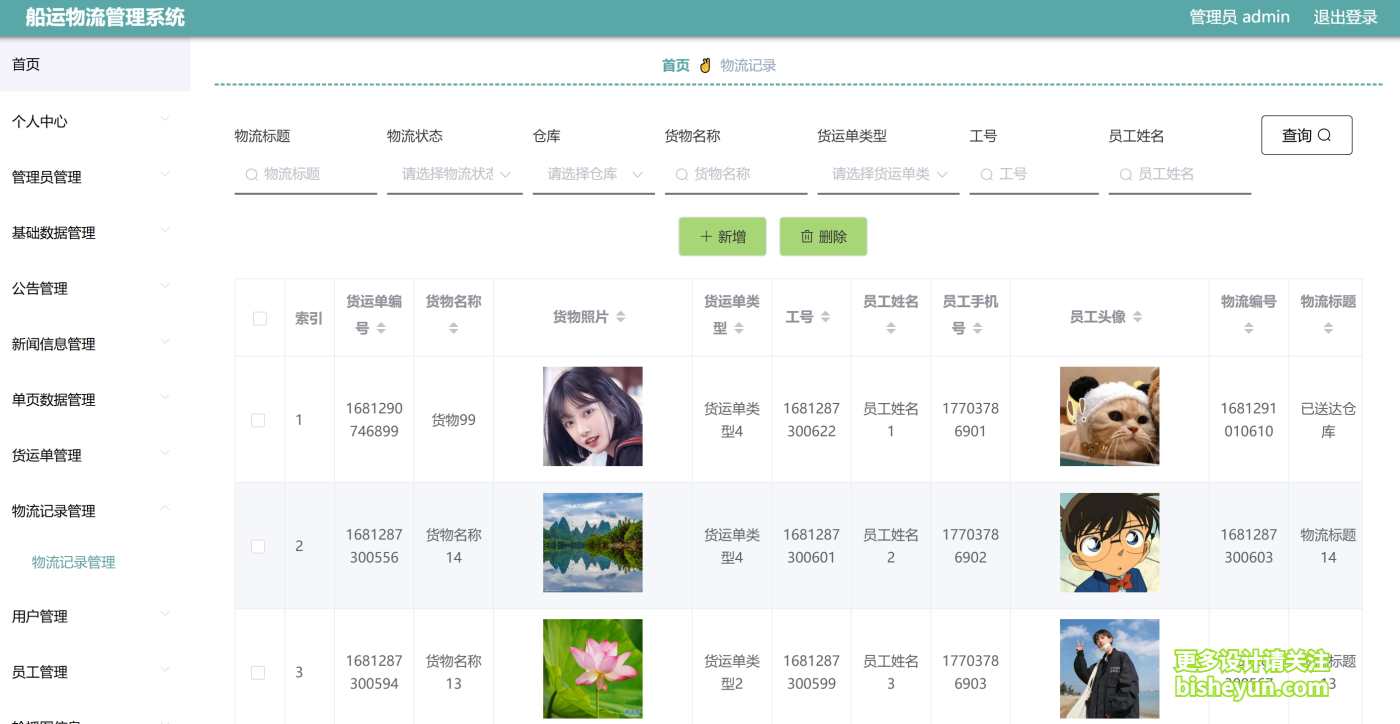Open the mountain lake cargo photo
The height and width of the screenshot is (724, 1400).
pyautogui.click(x=593, y=542)
